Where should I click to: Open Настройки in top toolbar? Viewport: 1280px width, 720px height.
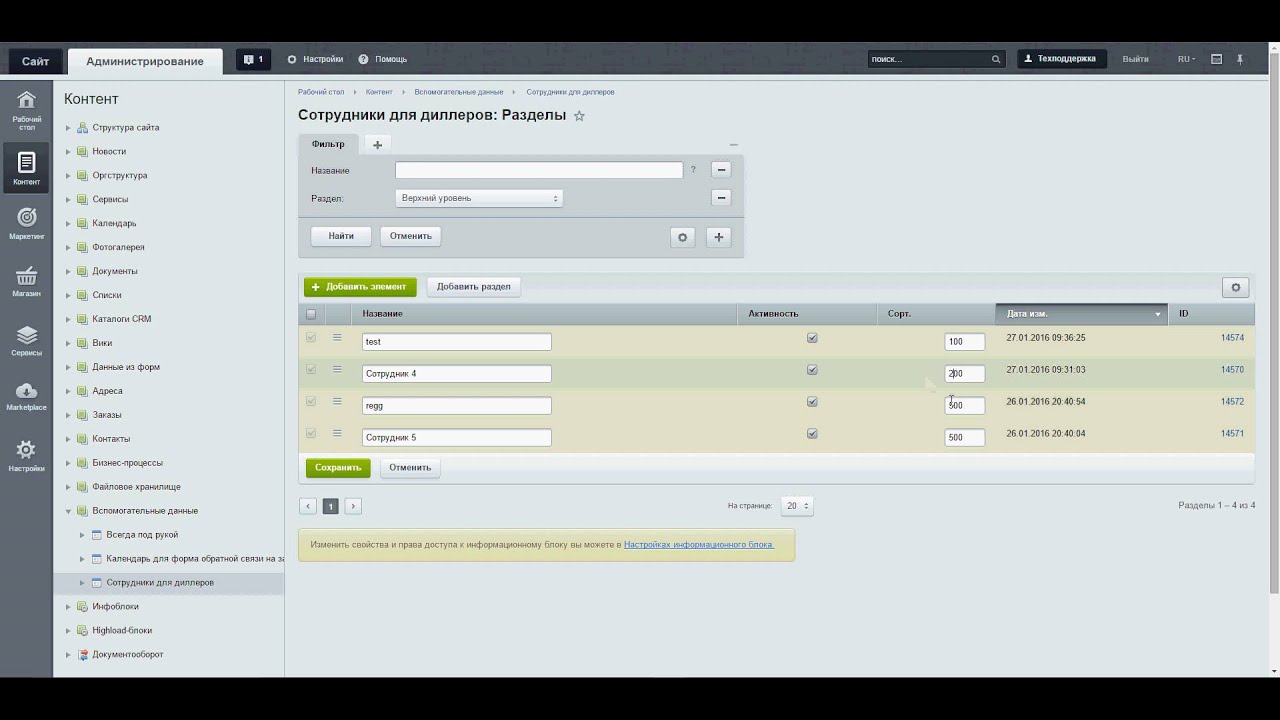315,59
